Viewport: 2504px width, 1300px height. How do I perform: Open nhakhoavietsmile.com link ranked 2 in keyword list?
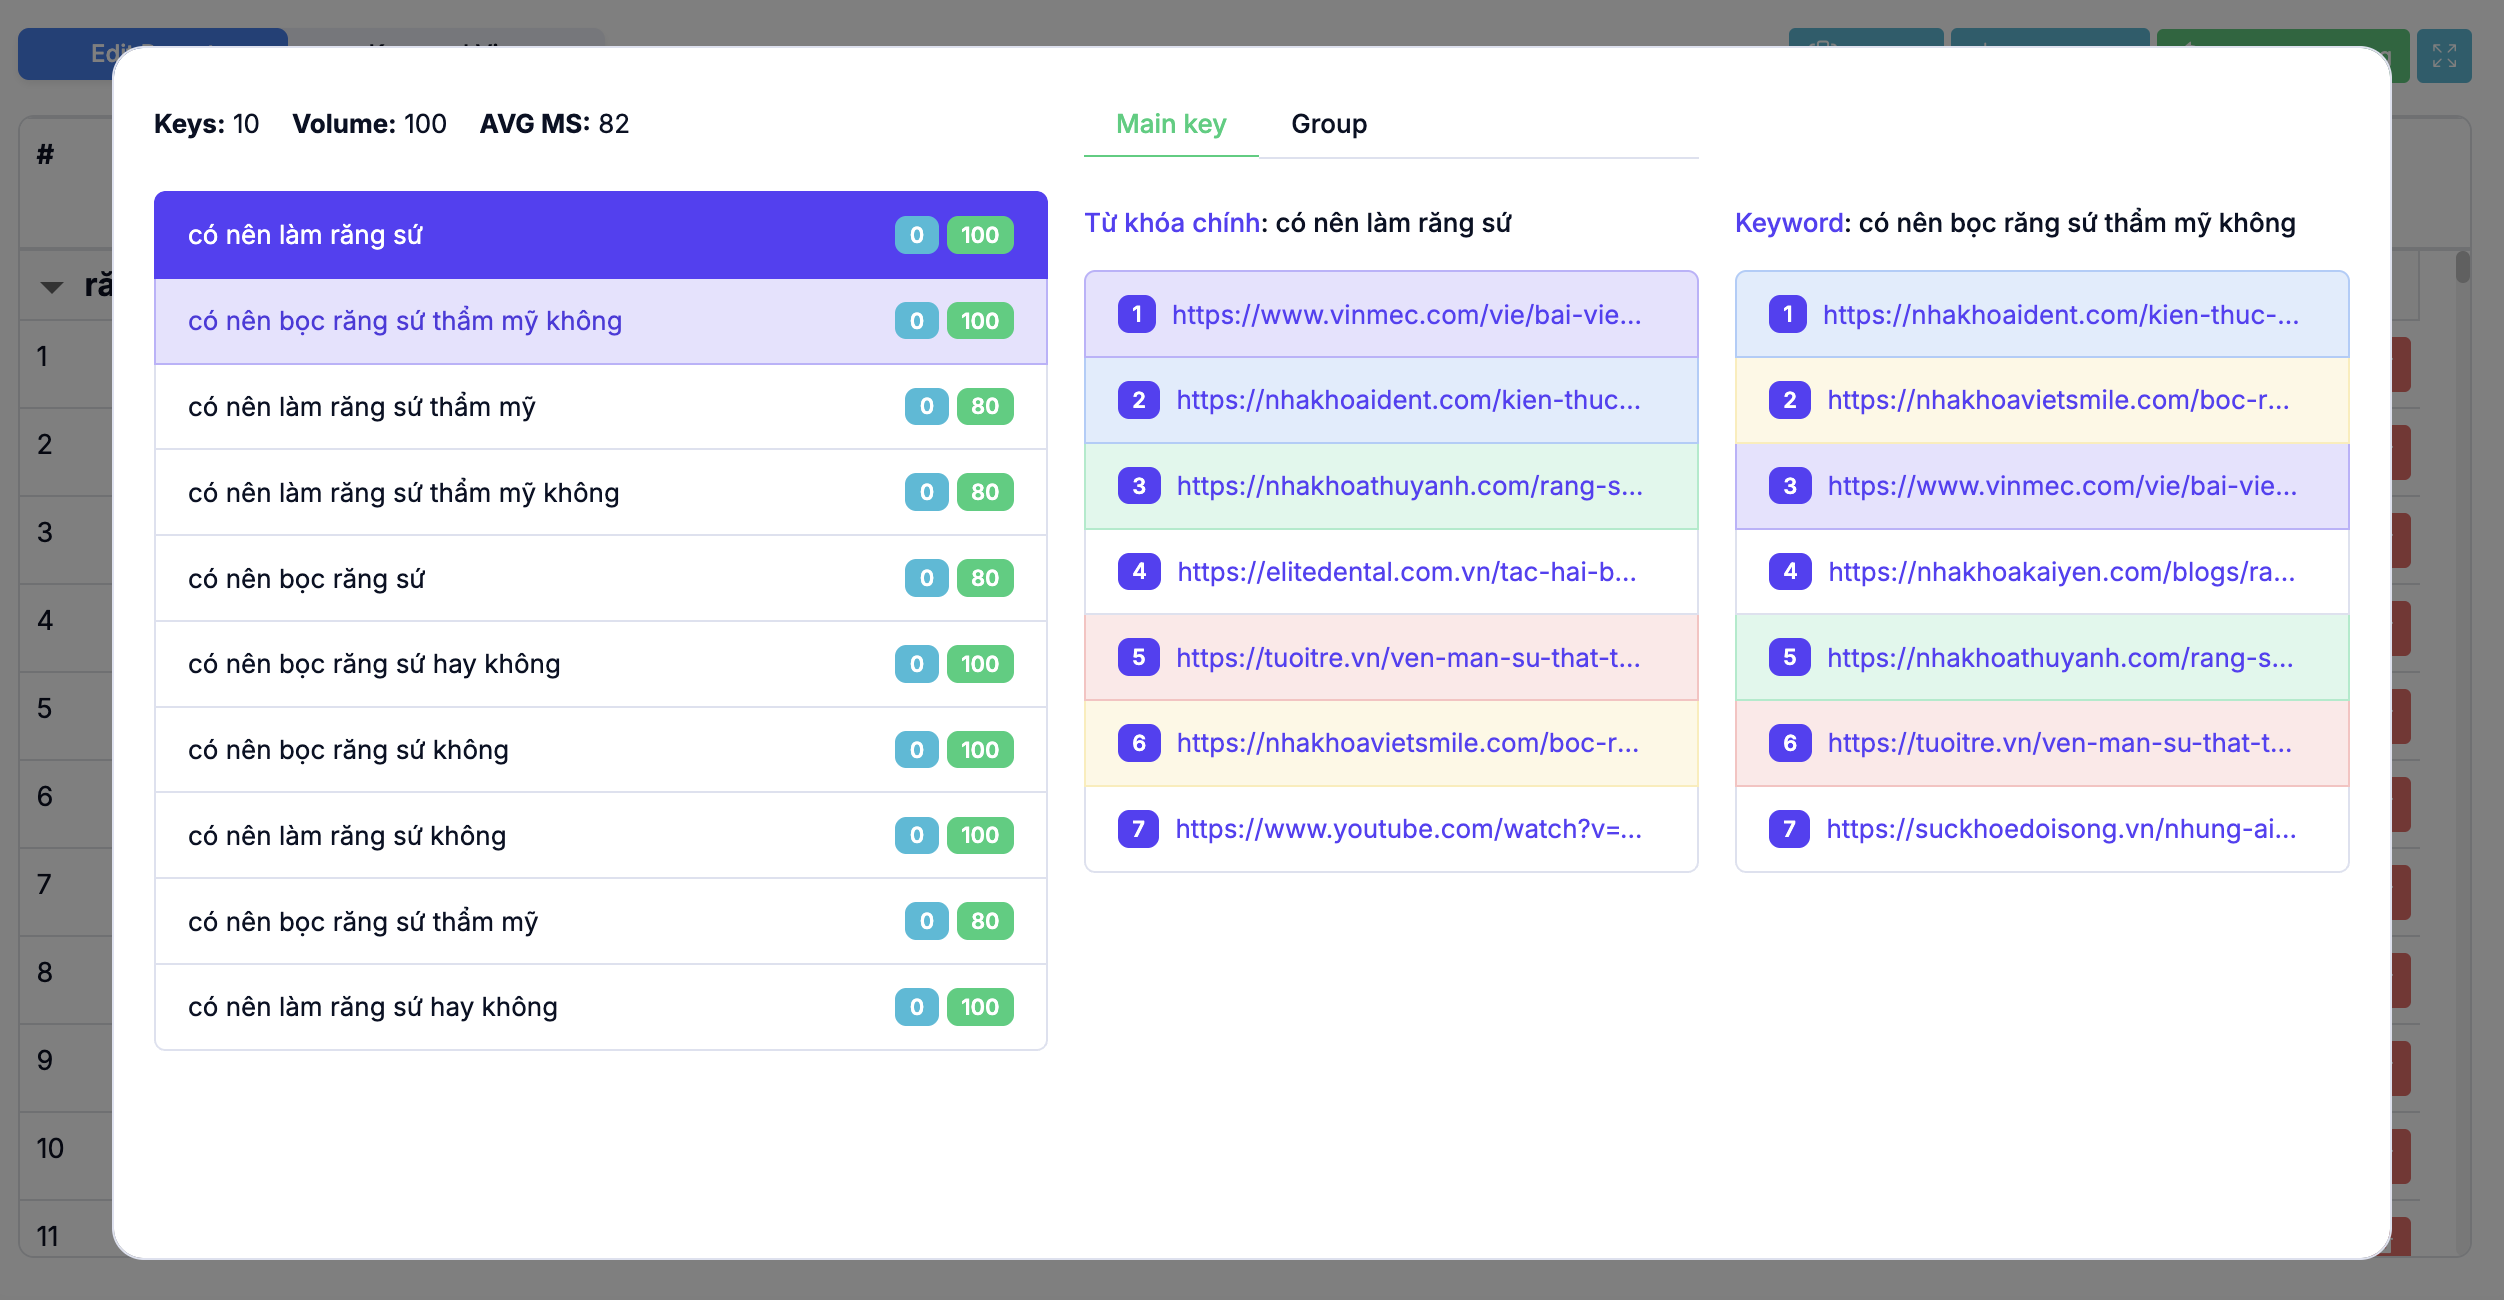click(x=2058, y=400)
